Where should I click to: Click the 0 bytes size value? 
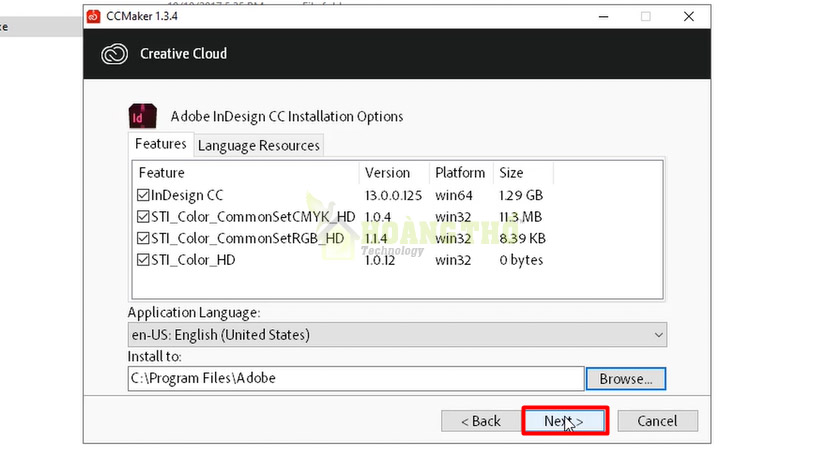(521, 260)
